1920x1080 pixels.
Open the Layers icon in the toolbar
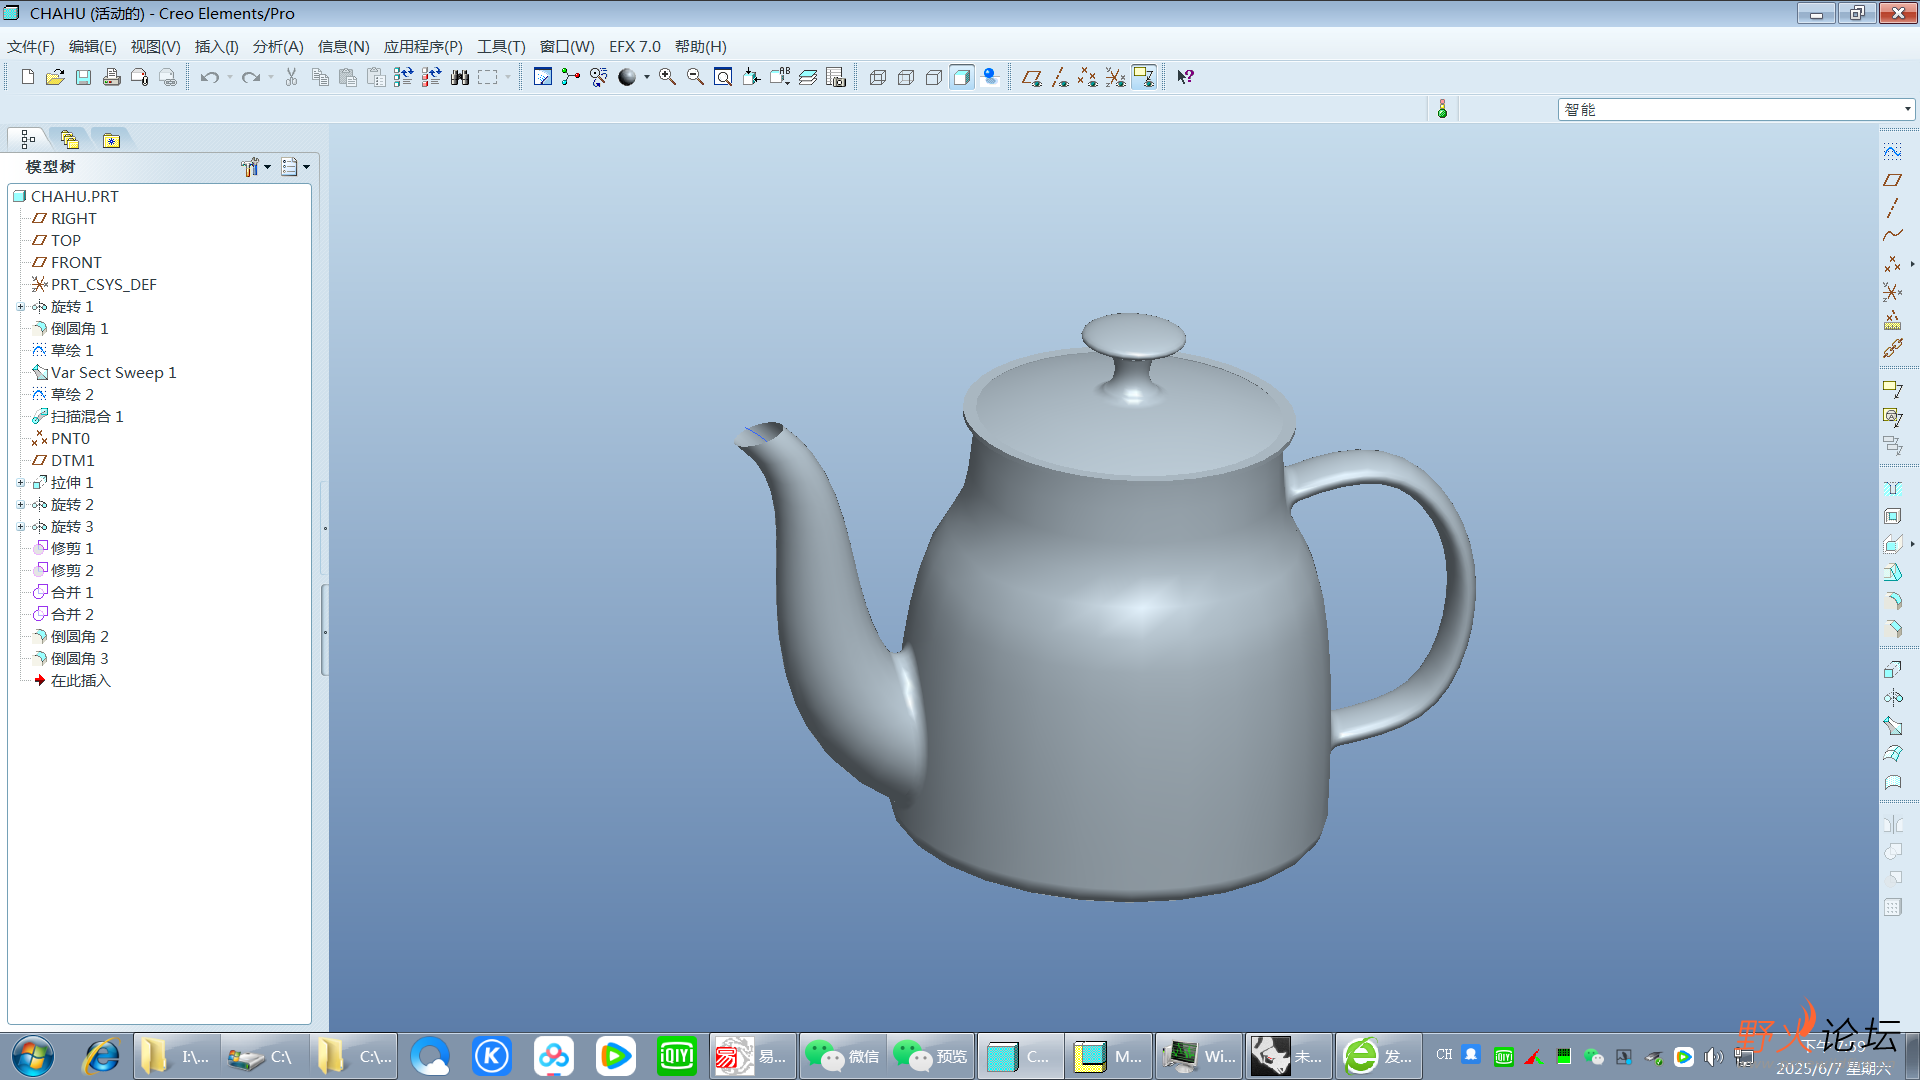click(808, 77)
